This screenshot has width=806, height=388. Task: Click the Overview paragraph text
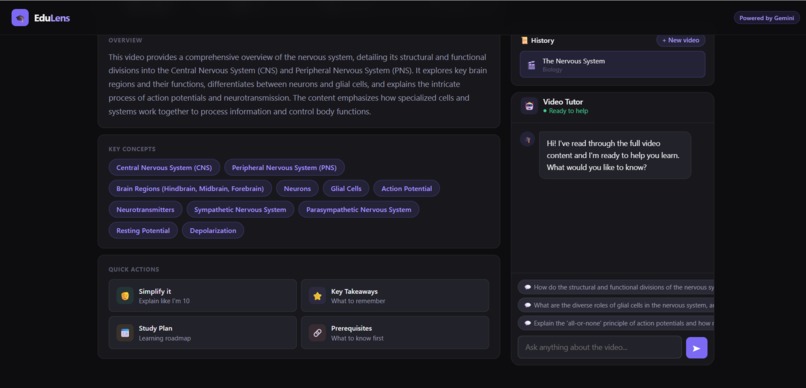pyautogui.click(x=298, y=84)
